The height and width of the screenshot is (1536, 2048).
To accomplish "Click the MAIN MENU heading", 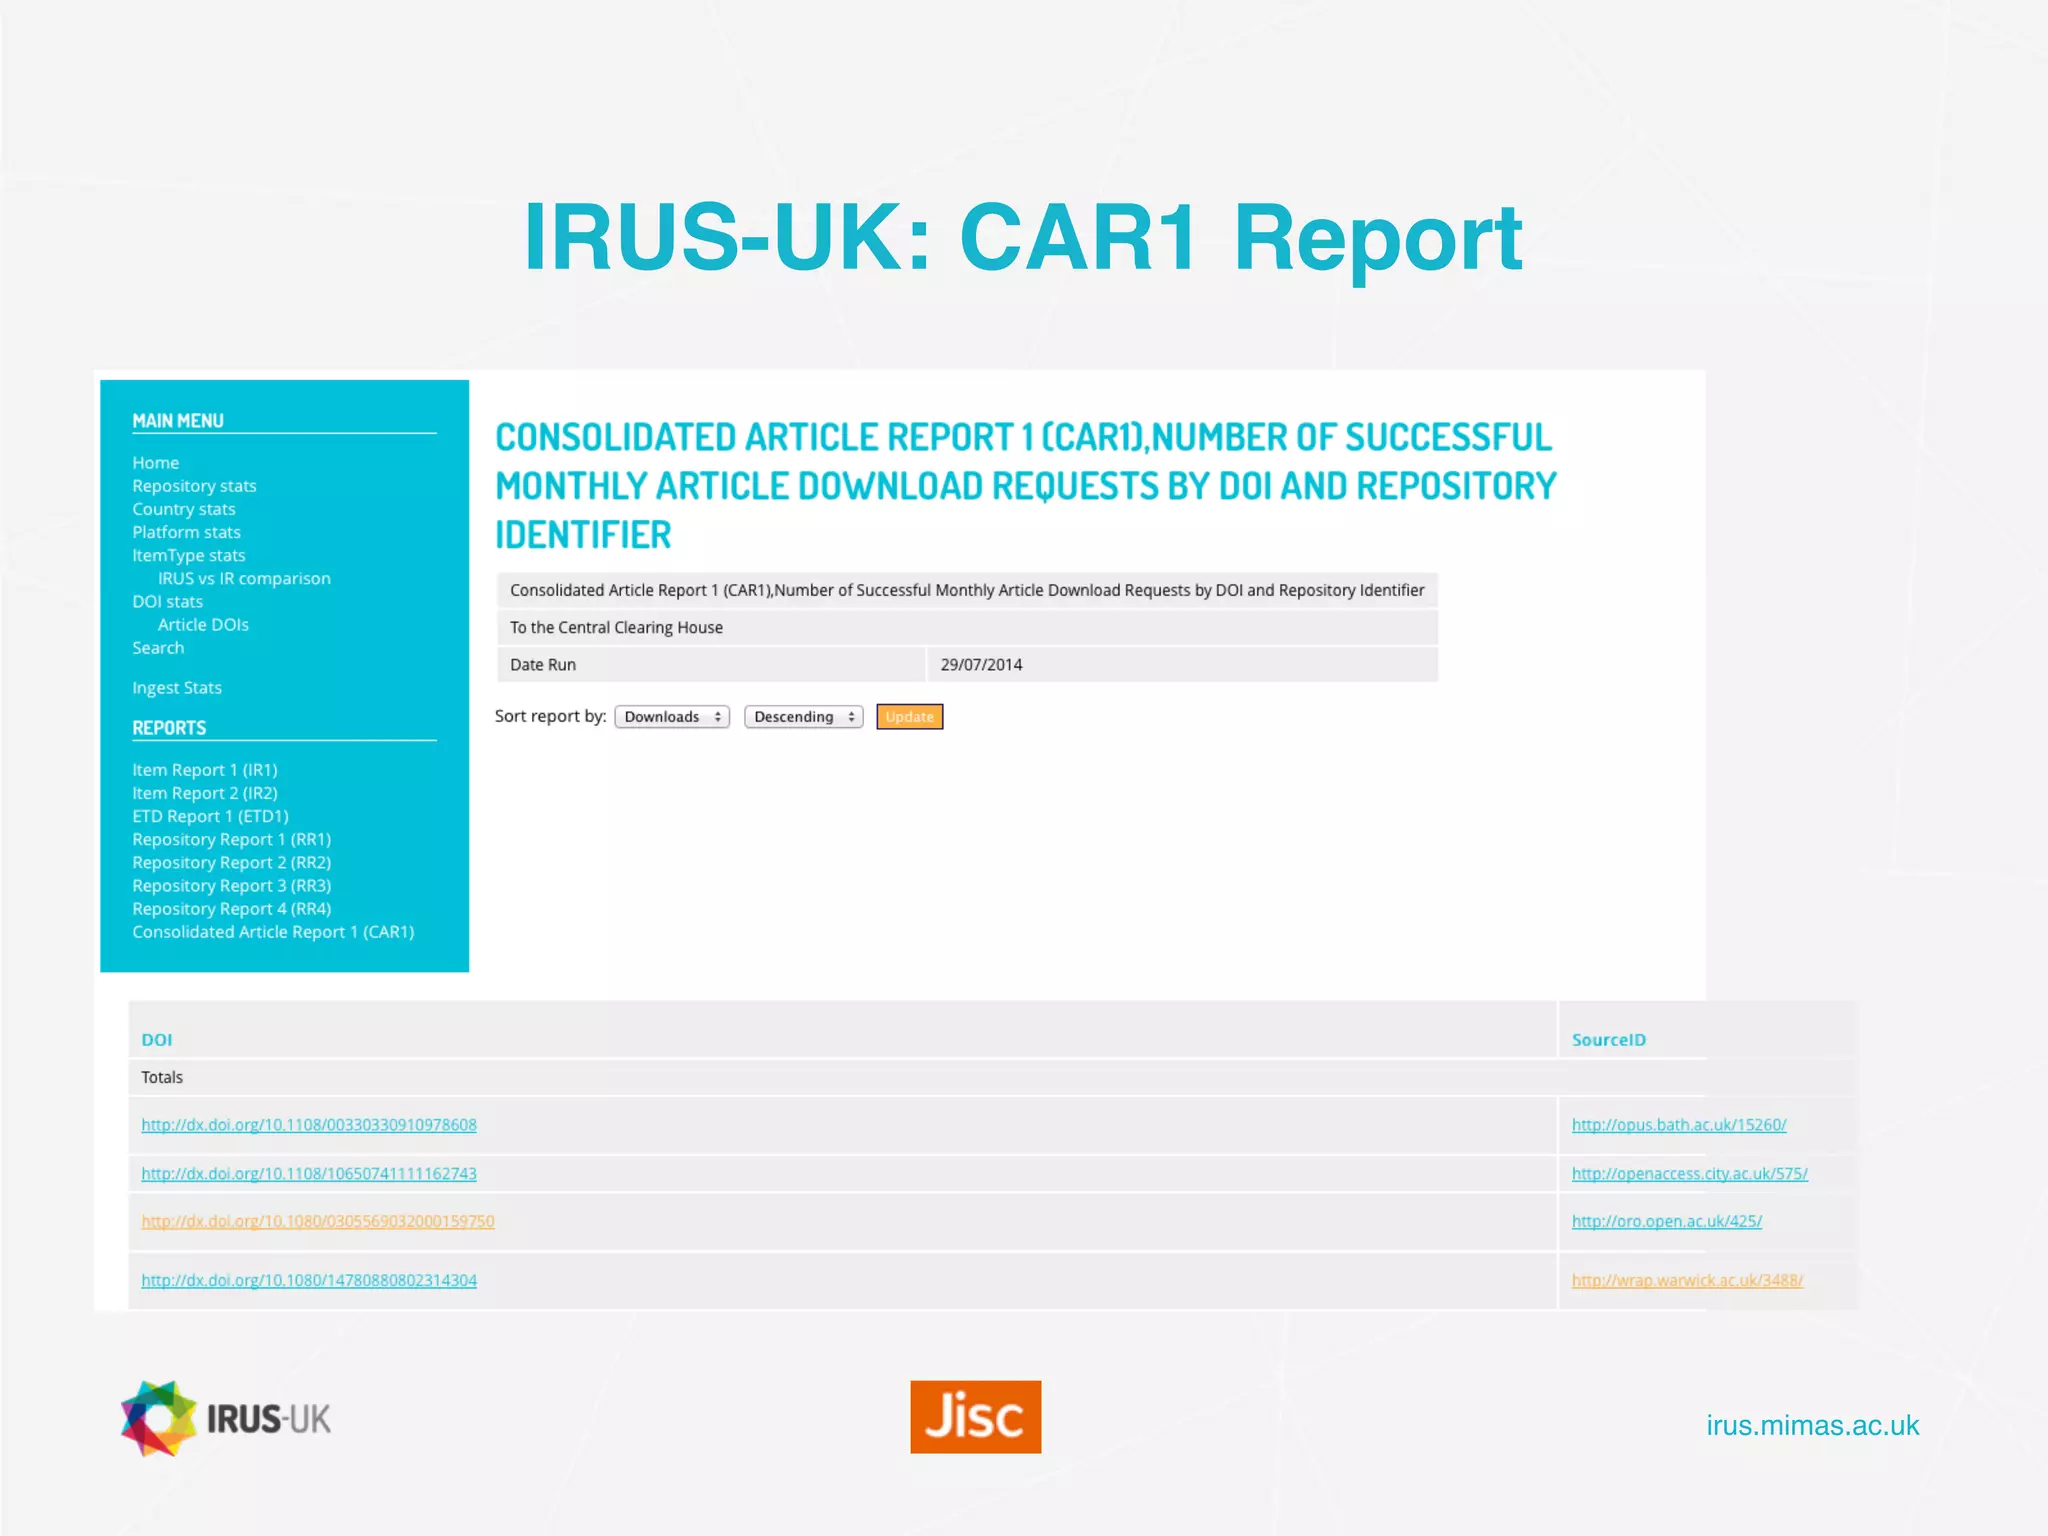I will (x=178, y=421).
